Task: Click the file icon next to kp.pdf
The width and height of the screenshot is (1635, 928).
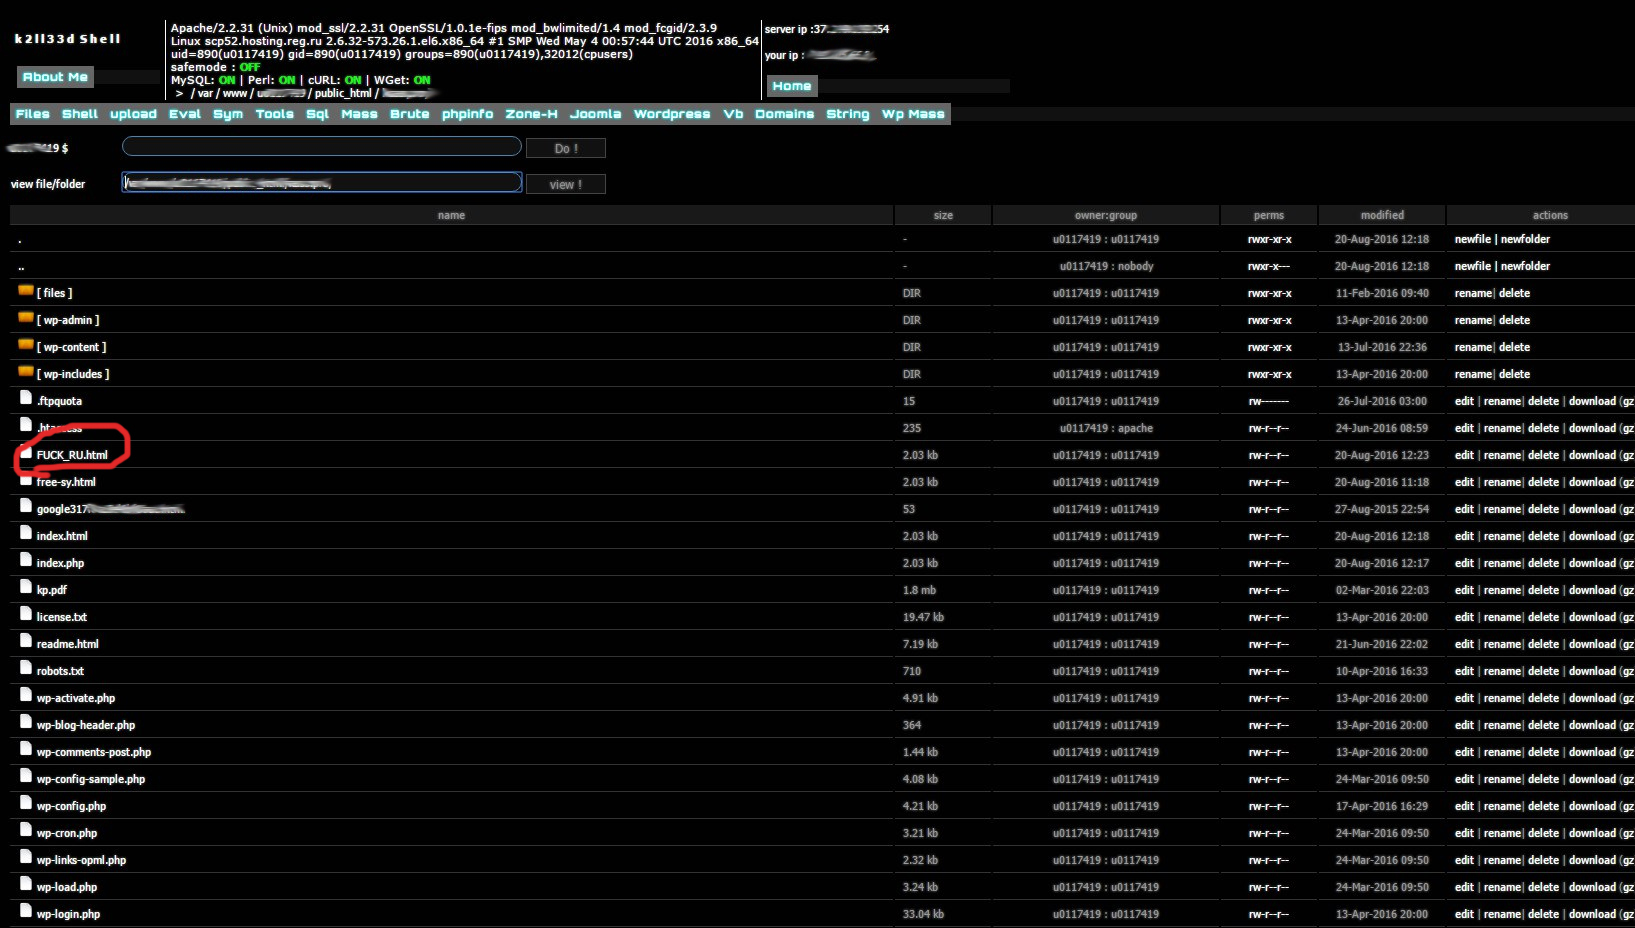Action: (x=26, y=588)
